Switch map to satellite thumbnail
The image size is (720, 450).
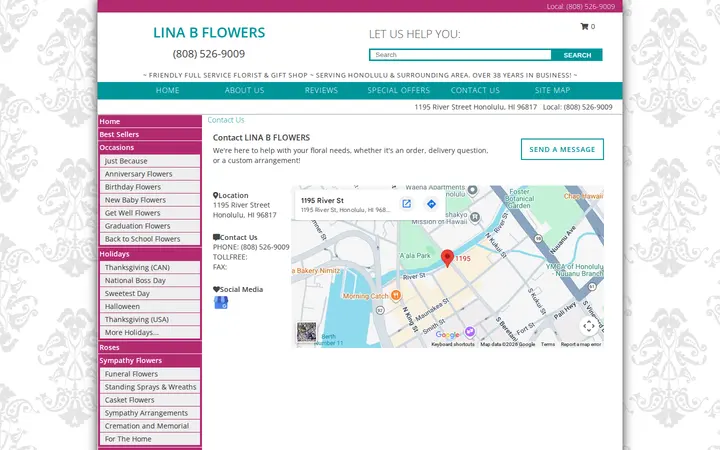[306, 332]
